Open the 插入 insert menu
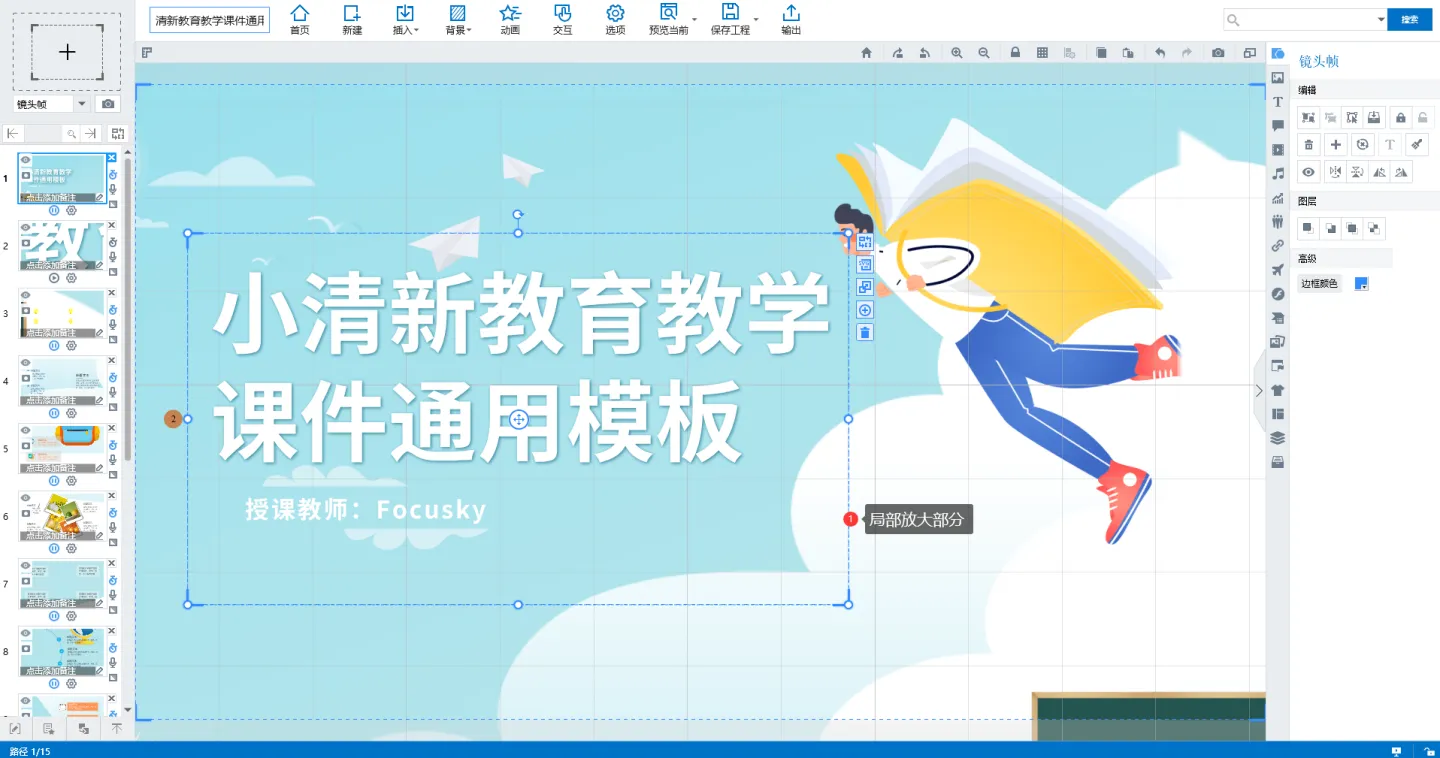1440x758 pixels. point(405,19)
